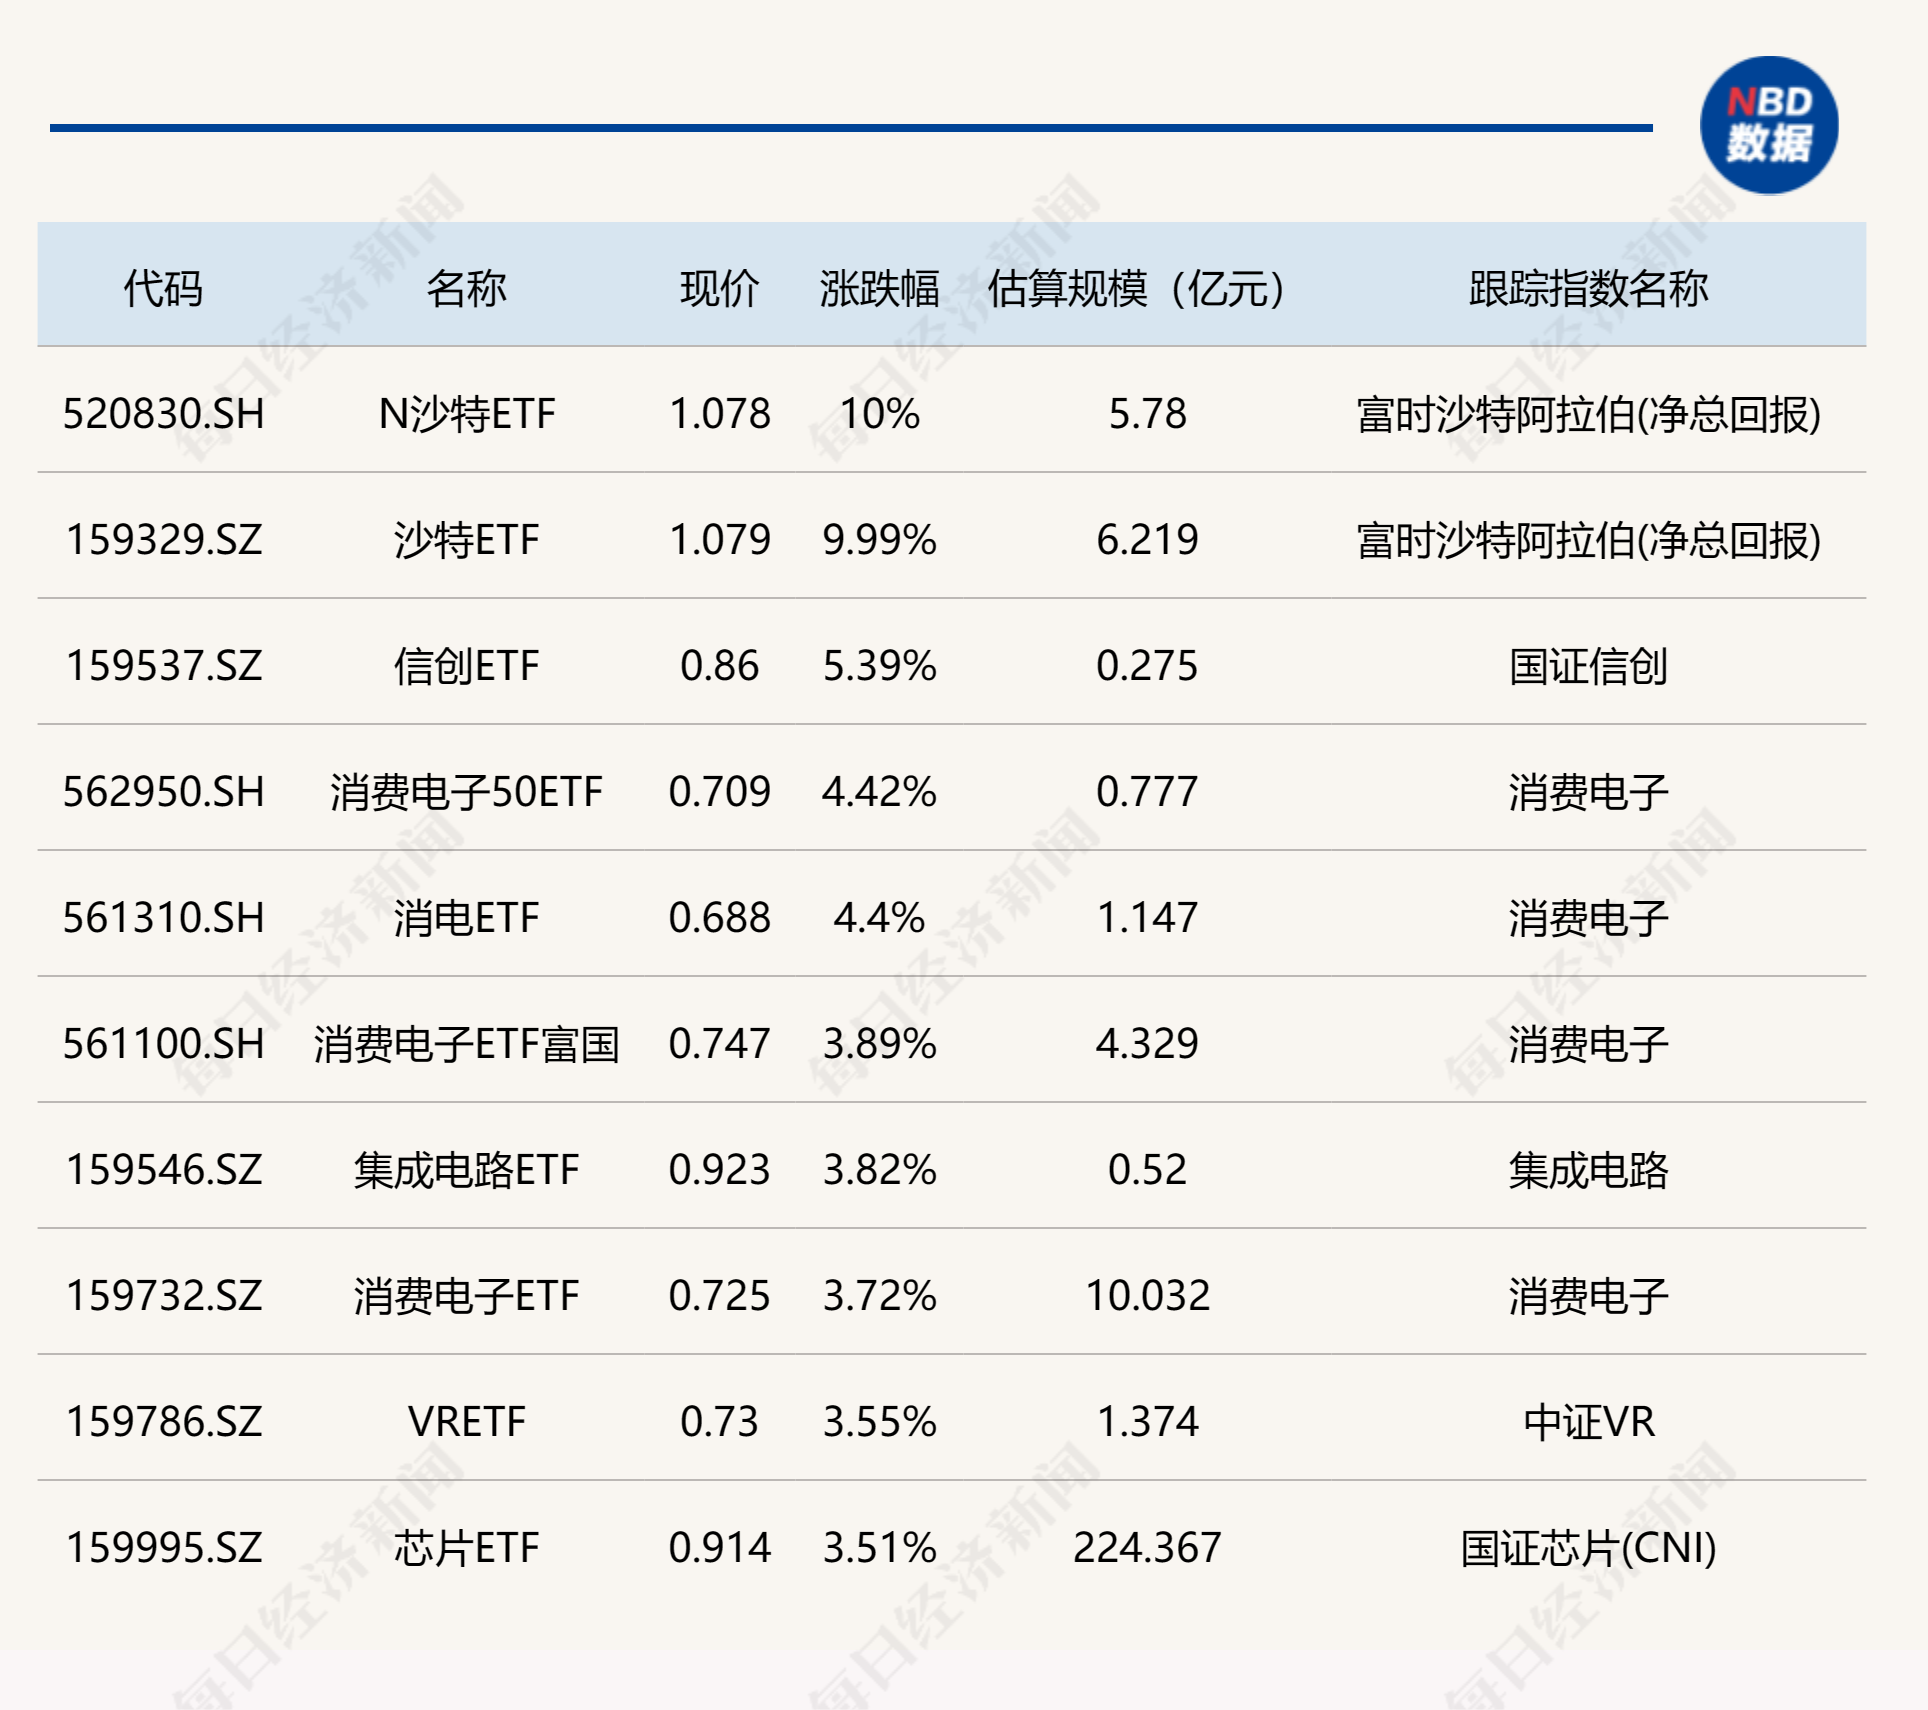This screenshot has height=1710, width=1928.
Task: Select code 561100.SH
Action: [163, 1044]
